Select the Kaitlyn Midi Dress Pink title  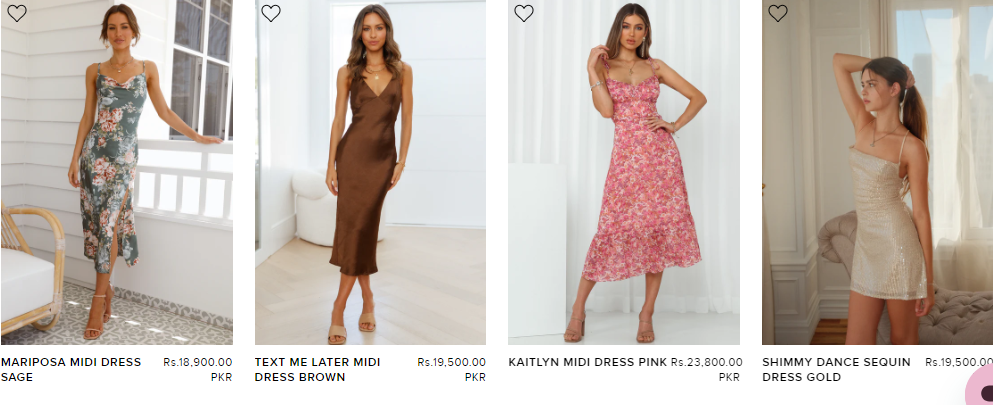pyautogui.click(x=587, y=362)
